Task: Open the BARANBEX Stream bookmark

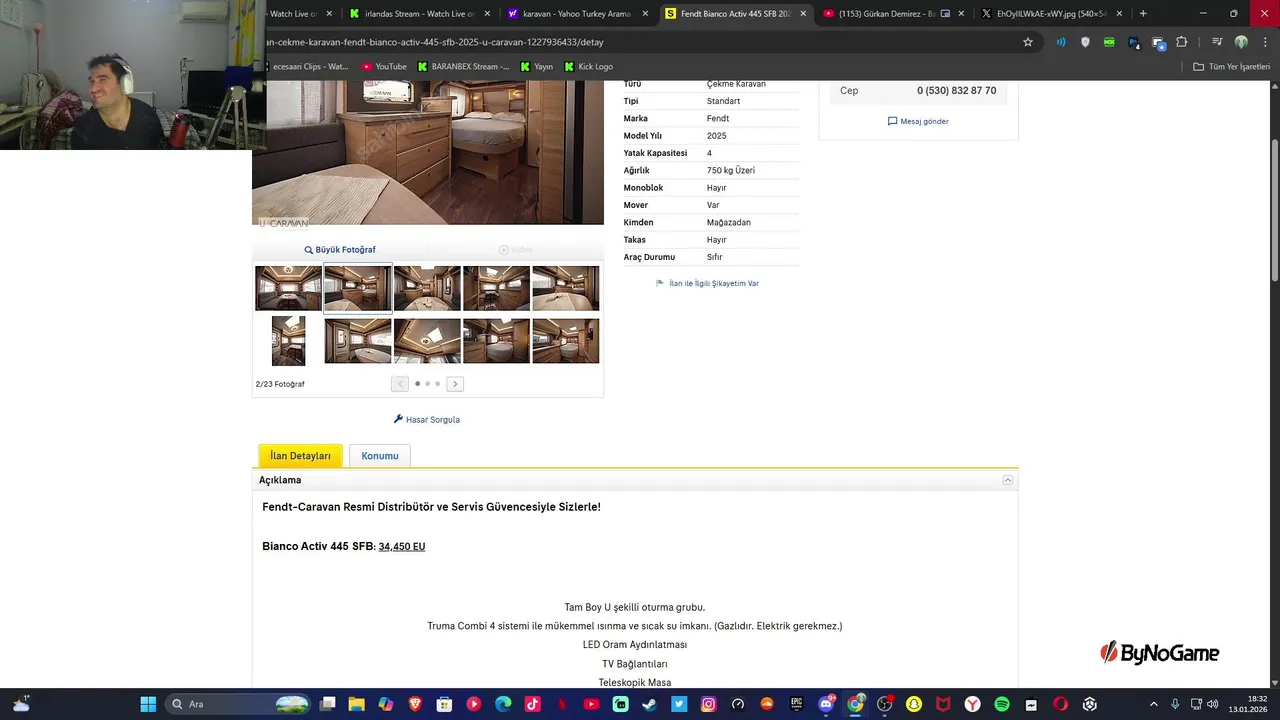Action: [x=463, y=67]
